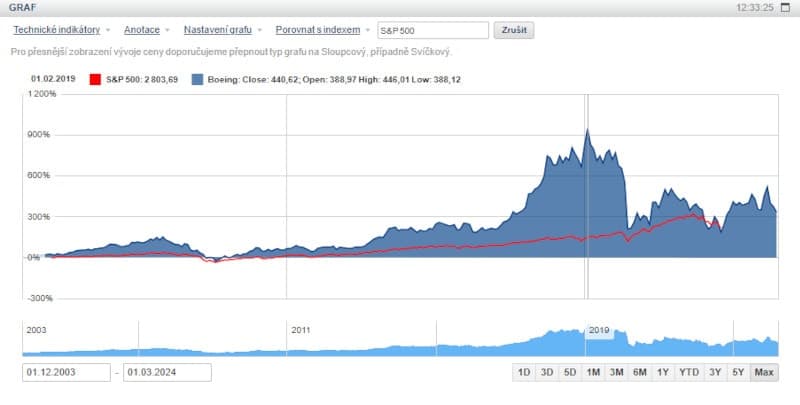The image size is (800, 405).
Task: Focus the S&P 500 index input field
Action: (433, 30)
